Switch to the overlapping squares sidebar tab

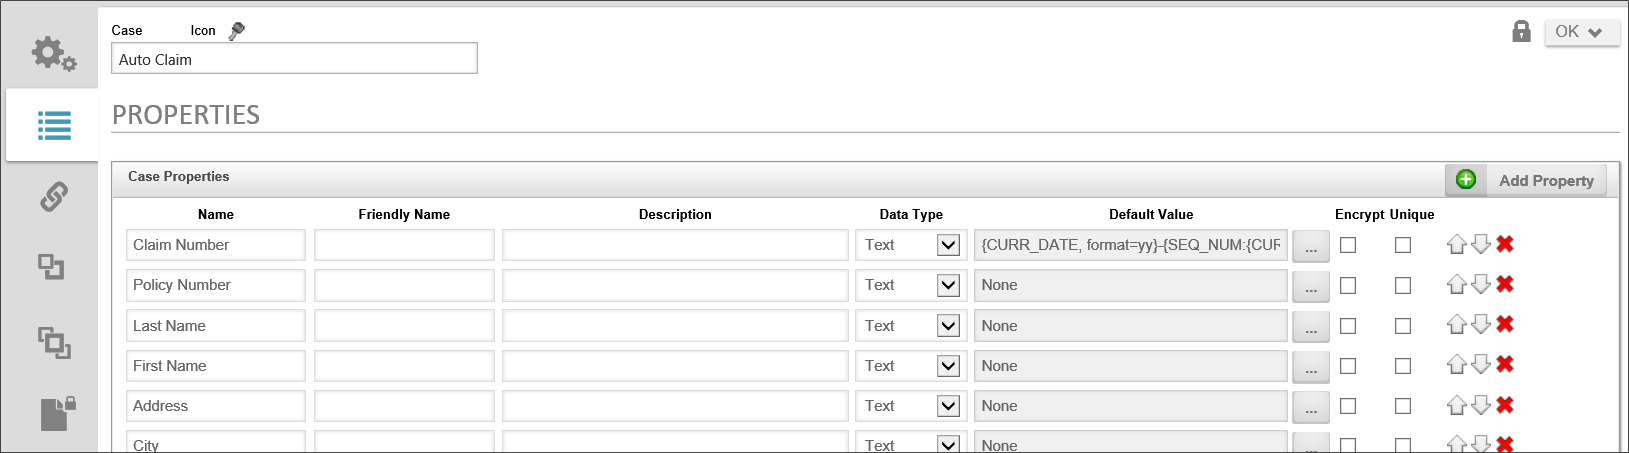click(54, 342)
